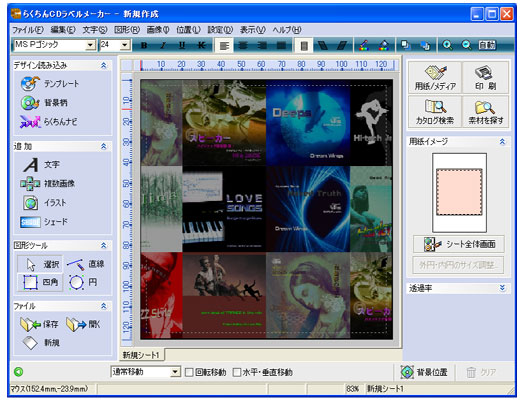Viewport: 522px width, 400px height.
Task: Click the 自動 auto zoom button
Action: [x=487, y=45]
